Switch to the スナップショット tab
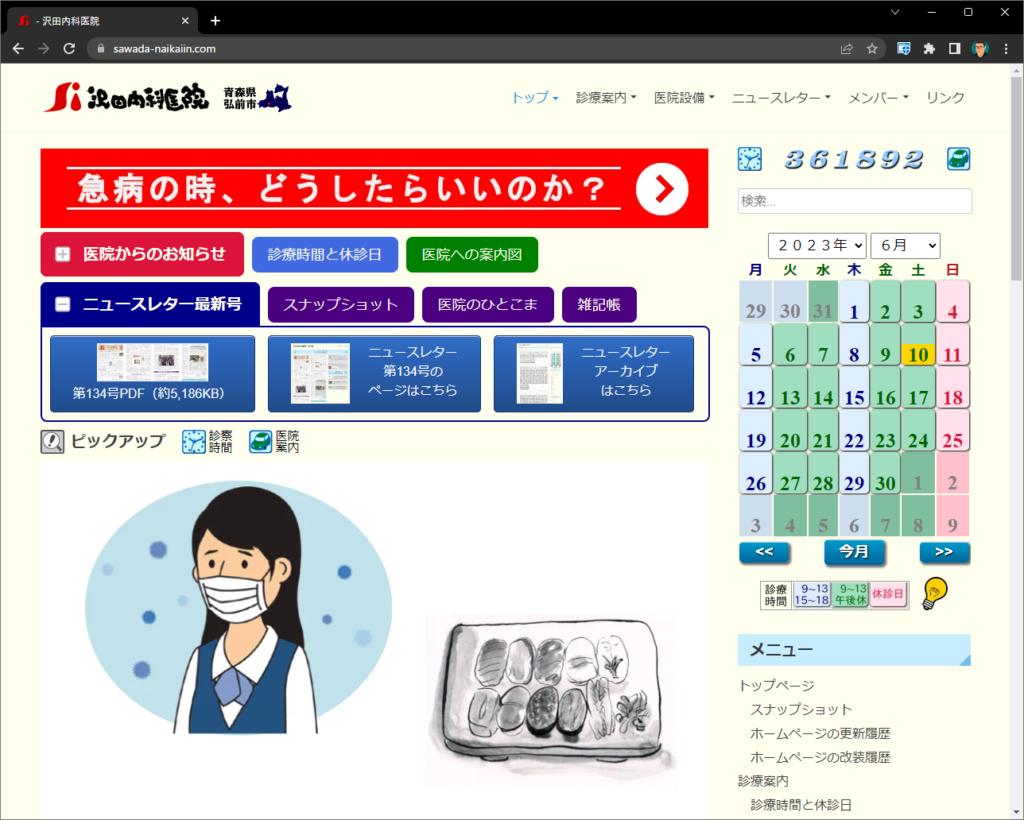The image size is (1024, 820). pos(340,305)
